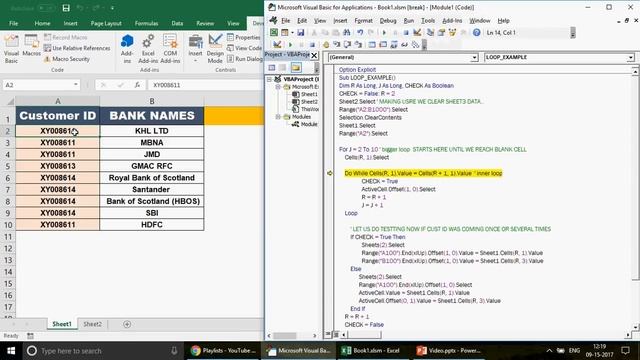Open Project Explorer from VBA toolbar icon
This screenshot has width=640, height=360.
pos(430,33)
